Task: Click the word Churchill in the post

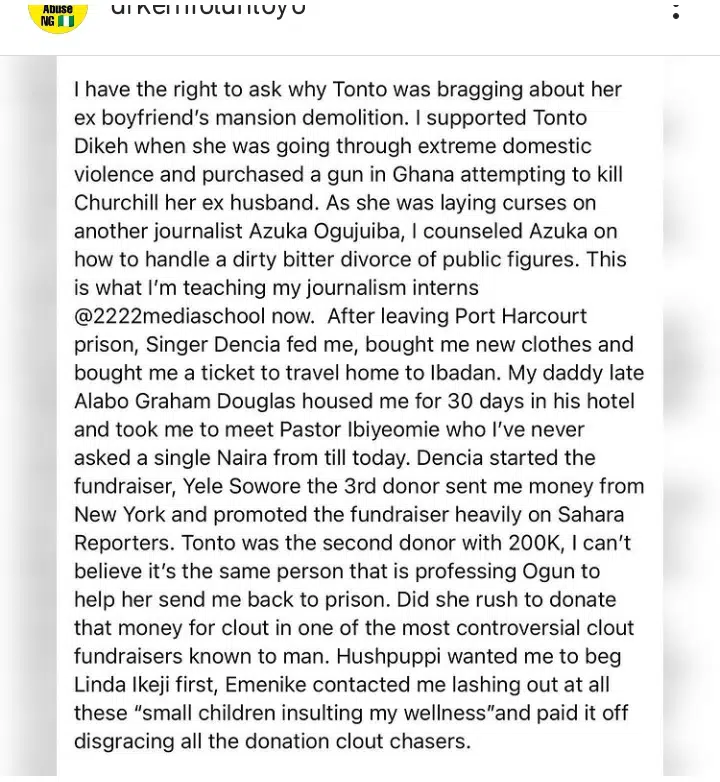Action: (126, 202)
